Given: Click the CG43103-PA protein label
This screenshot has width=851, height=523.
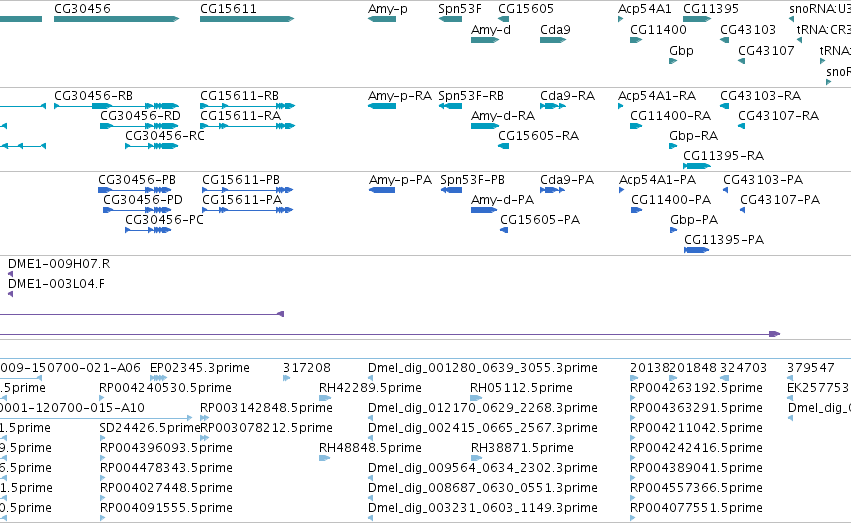Looking at the screenshot, I should tap(763, 180).
